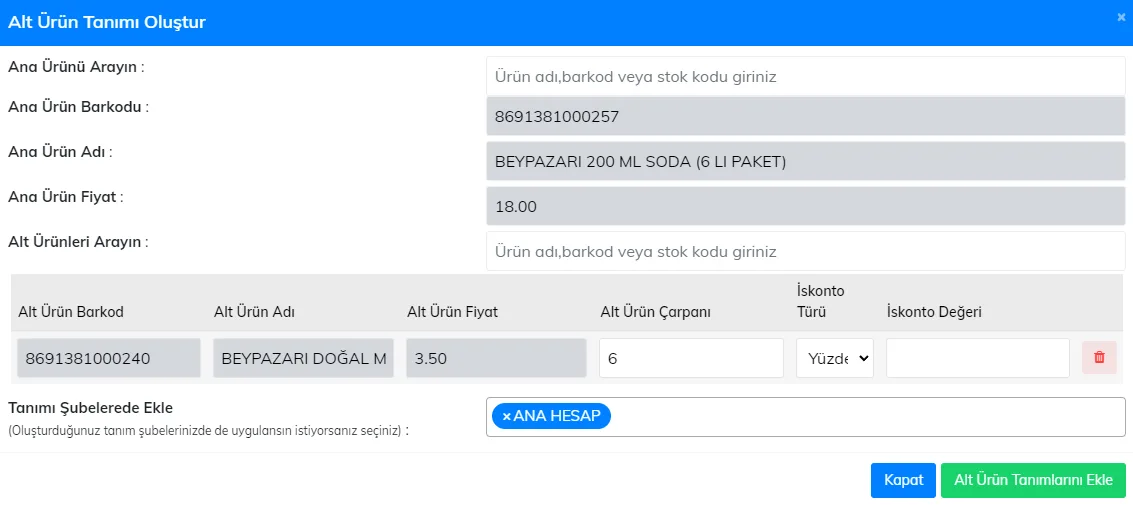
Task: Click Alt Ürün Tanımlarını Ekle button
Action: click(x=1033, y=480)
